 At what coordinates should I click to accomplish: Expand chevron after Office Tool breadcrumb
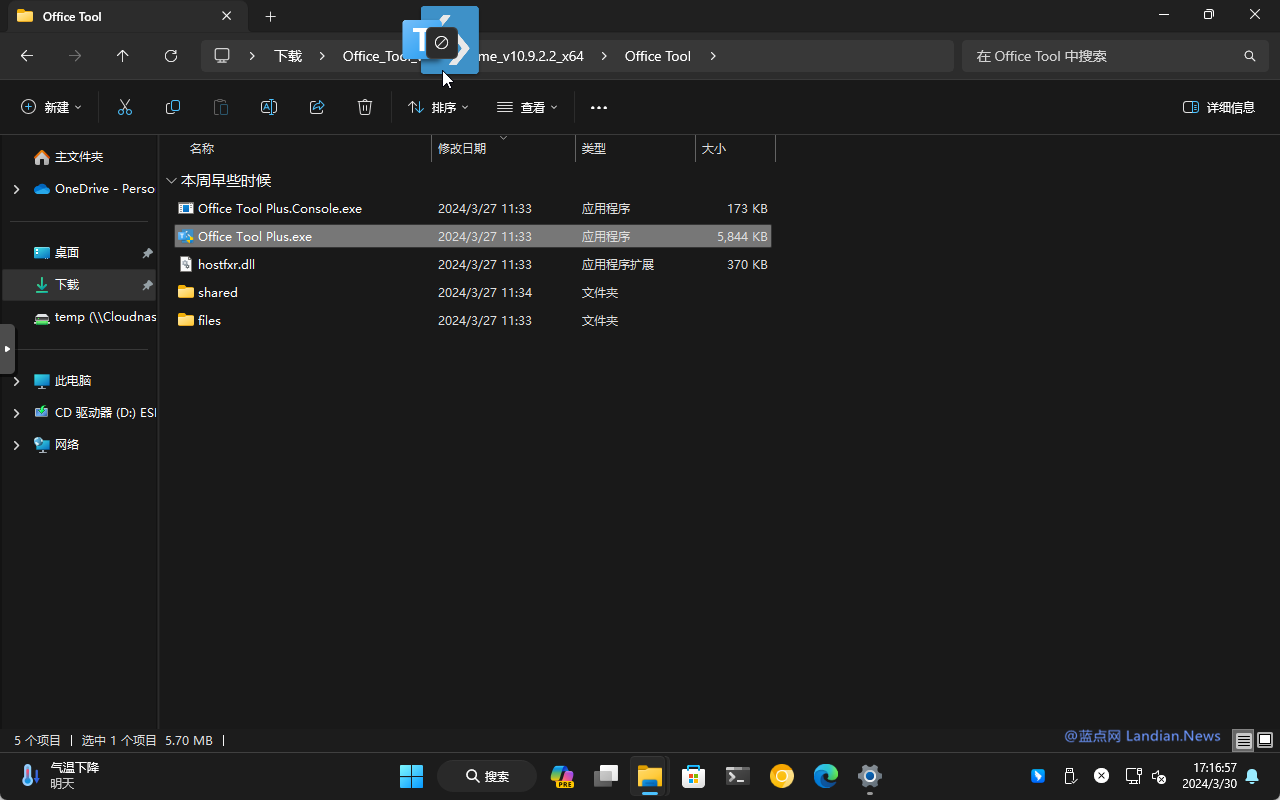713,56
